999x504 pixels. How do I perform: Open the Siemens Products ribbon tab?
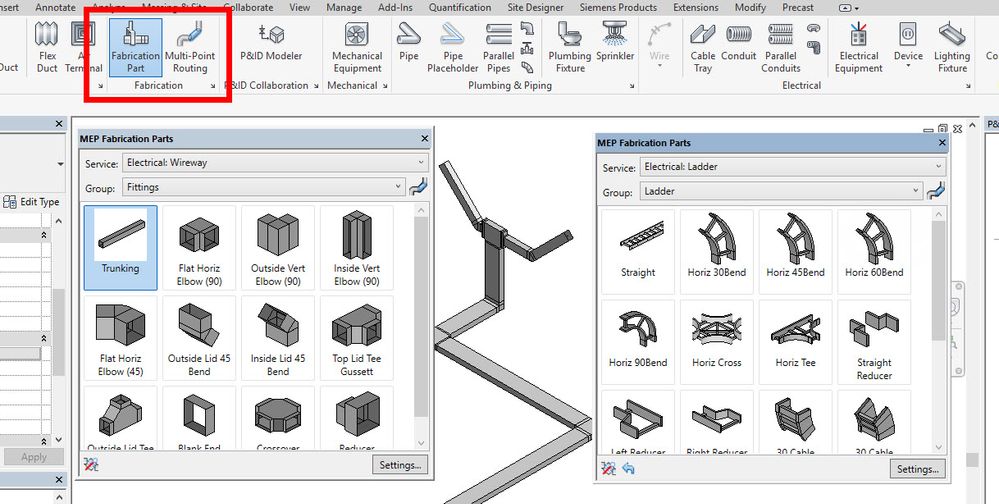point(618,8)
